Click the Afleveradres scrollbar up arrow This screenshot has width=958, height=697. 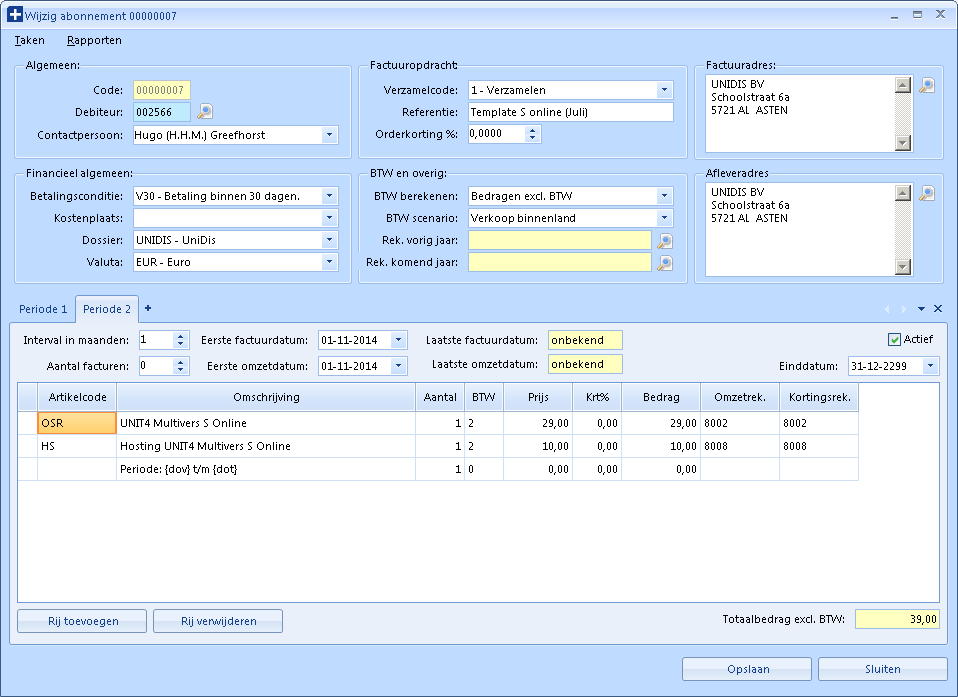pos(903,193)
